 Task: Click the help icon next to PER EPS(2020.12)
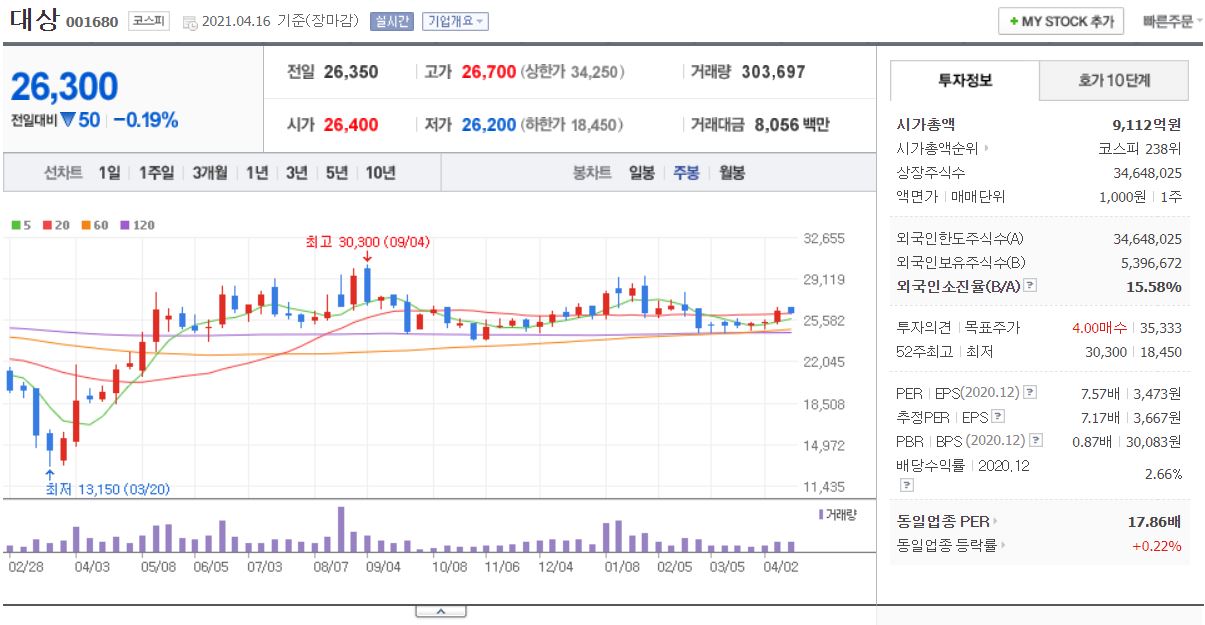1031,392
